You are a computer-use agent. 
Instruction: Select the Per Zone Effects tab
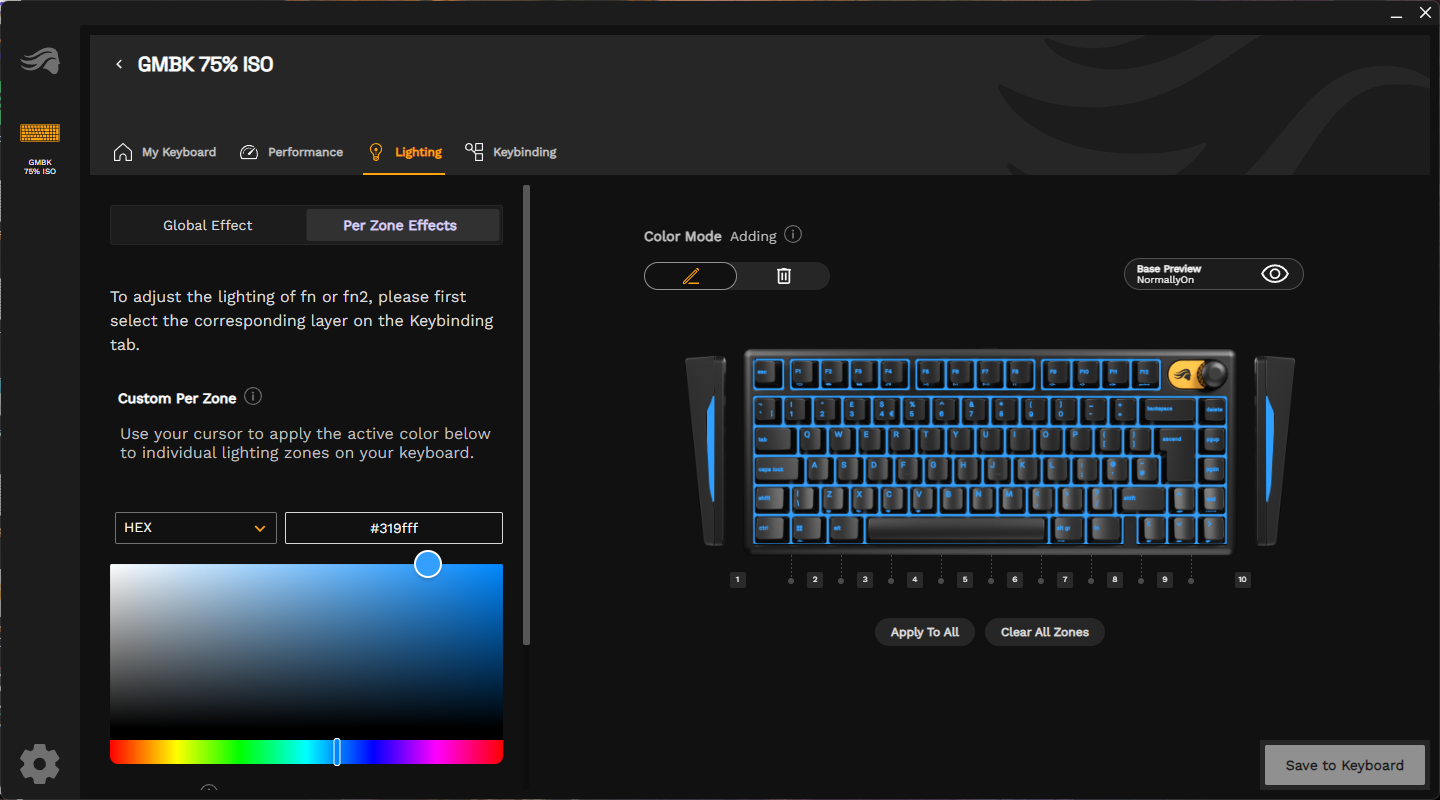pyautogui.click(x=400, y=225)
